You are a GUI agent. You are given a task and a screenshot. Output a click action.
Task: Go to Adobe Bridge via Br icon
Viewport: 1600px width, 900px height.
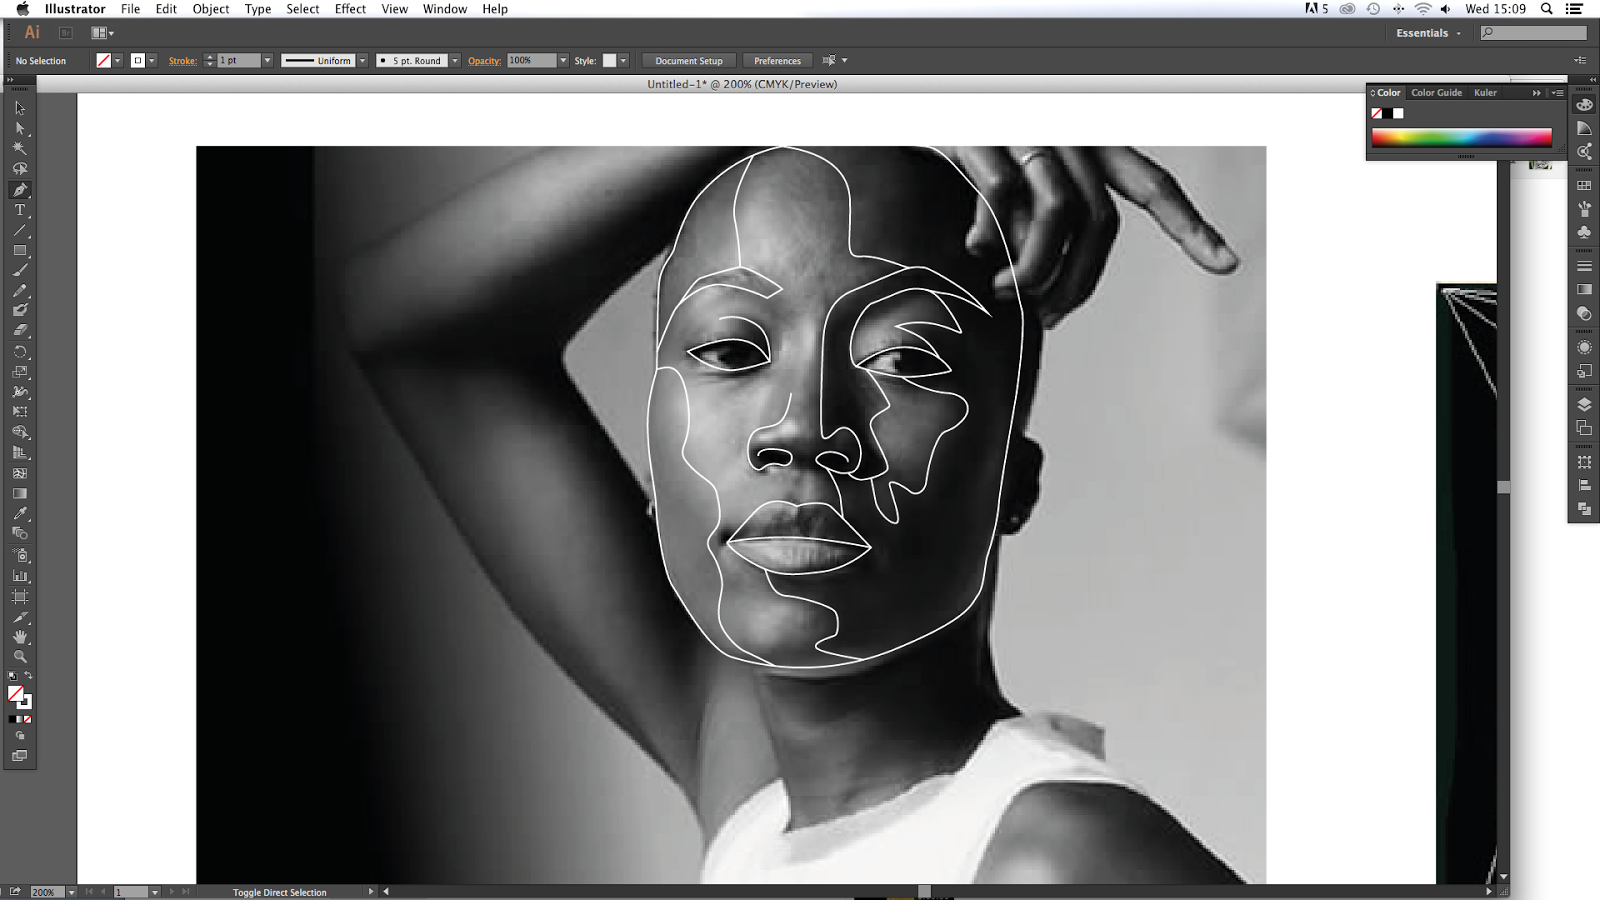66,33
